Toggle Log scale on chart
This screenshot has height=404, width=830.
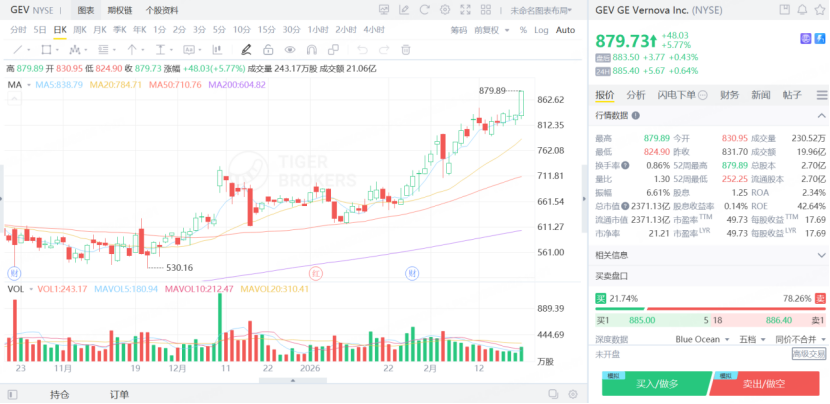click(x=541, y=30)
